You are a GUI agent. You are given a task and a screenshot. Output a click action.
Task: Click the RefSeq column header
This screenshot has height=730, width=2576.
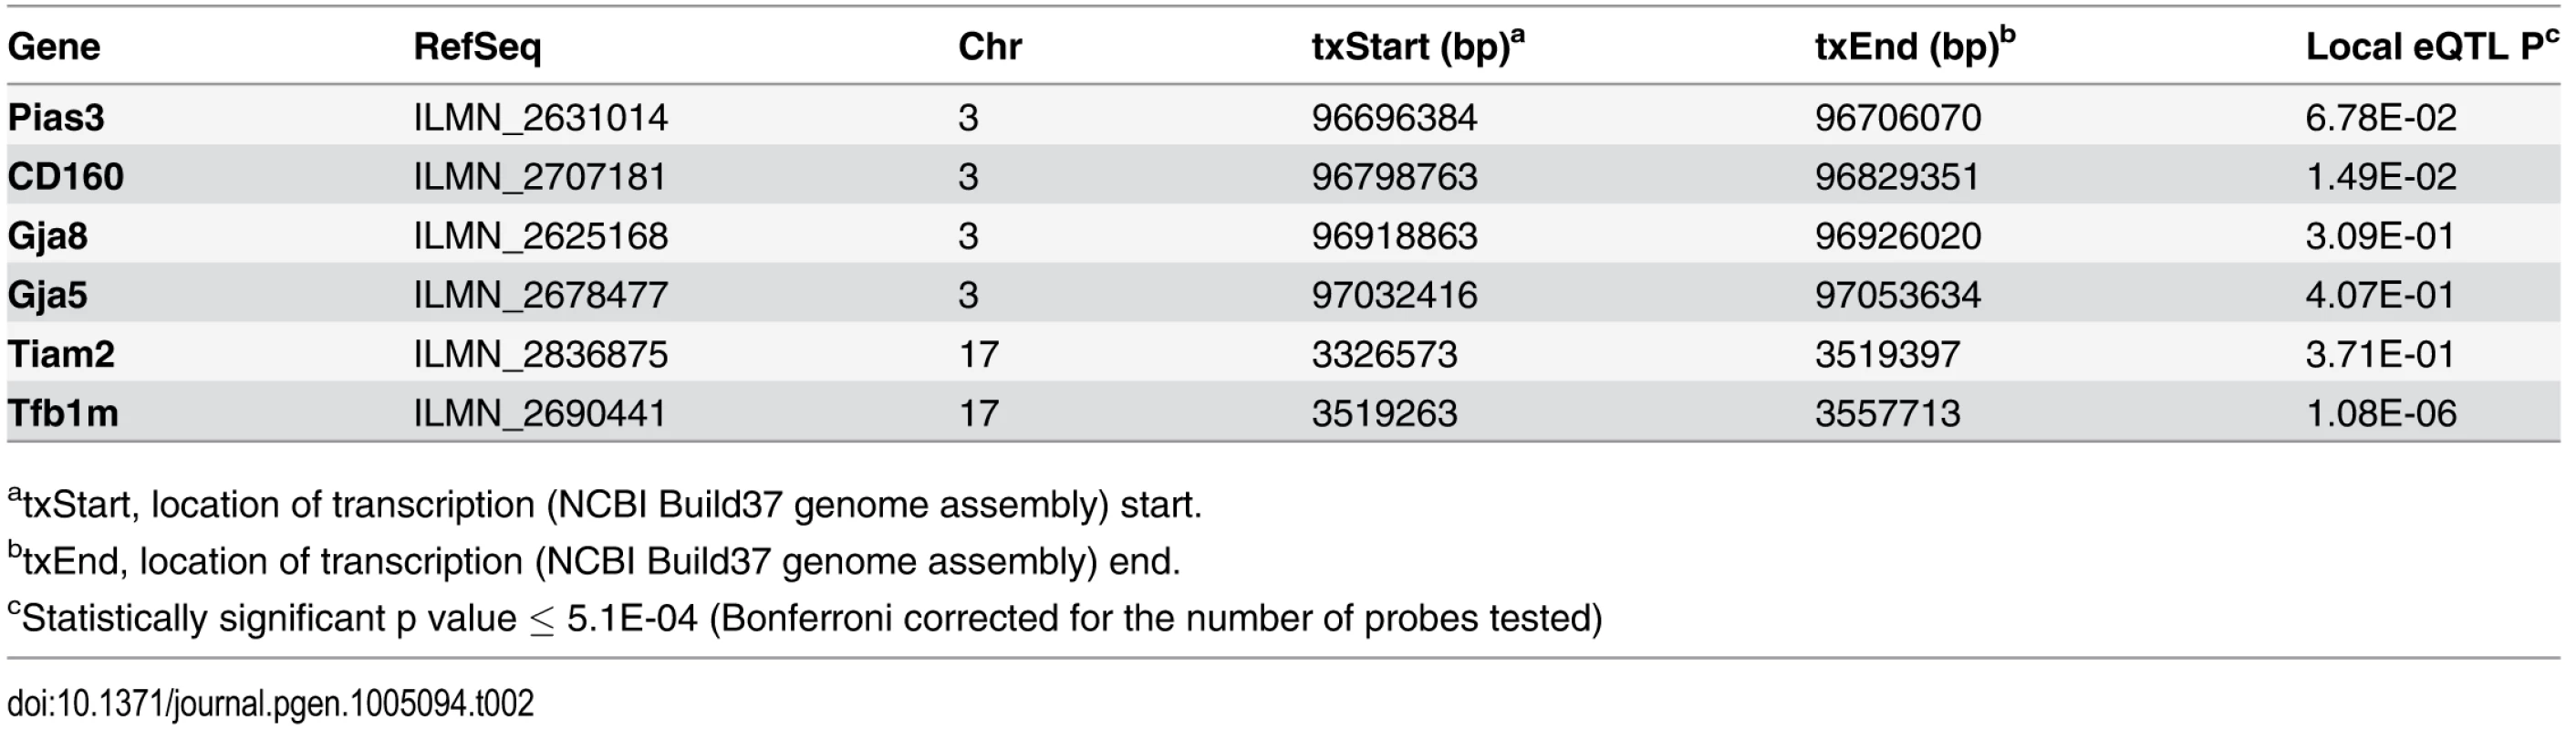(x=477, y=46)
